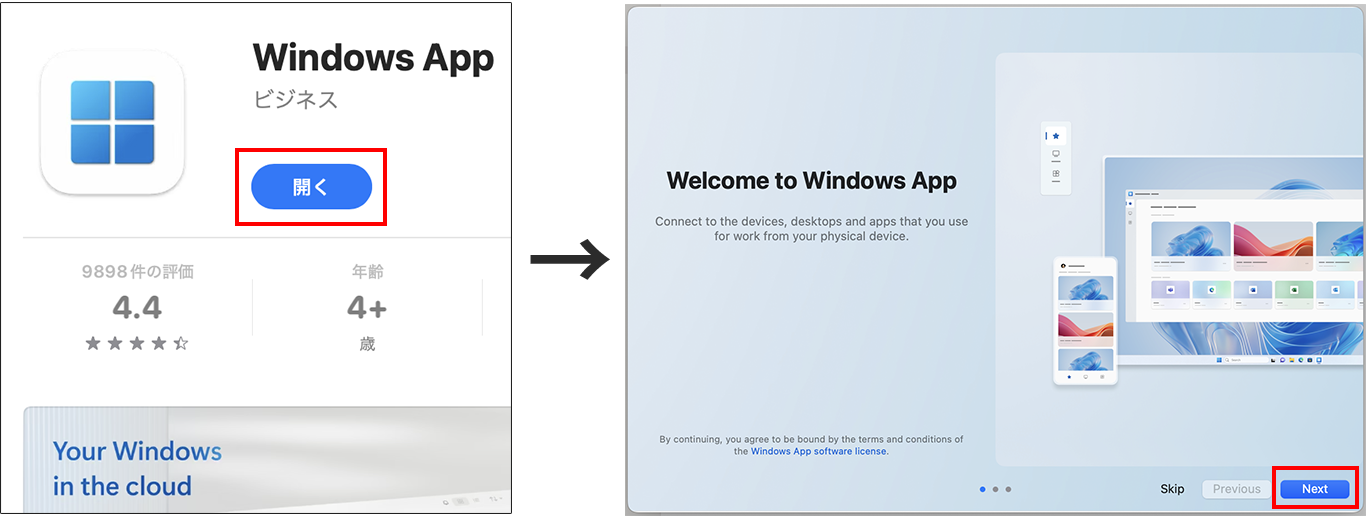Screen dimensions: 1366x516
Task: Click the Skip button
Action: 1172,489
